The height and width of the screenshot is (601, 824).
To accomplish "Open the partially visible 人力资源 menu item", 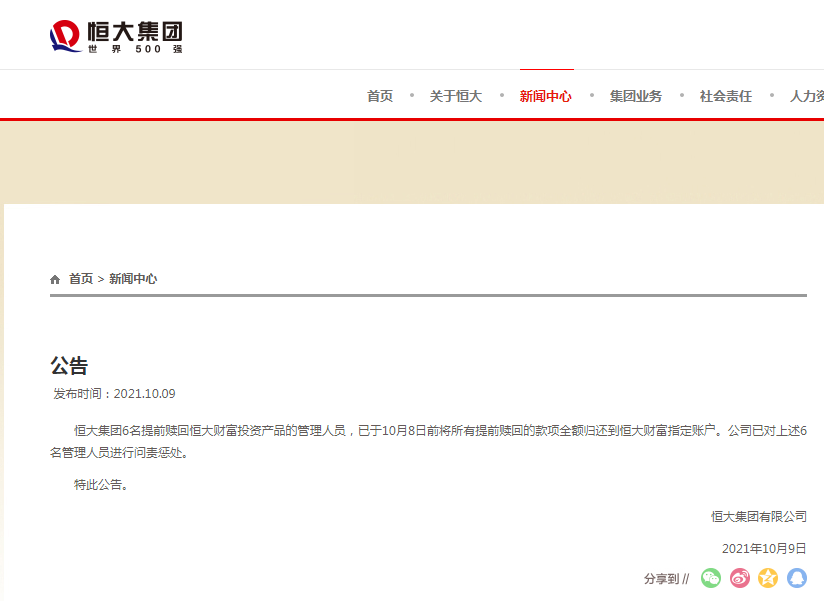I will pos(807,96).
